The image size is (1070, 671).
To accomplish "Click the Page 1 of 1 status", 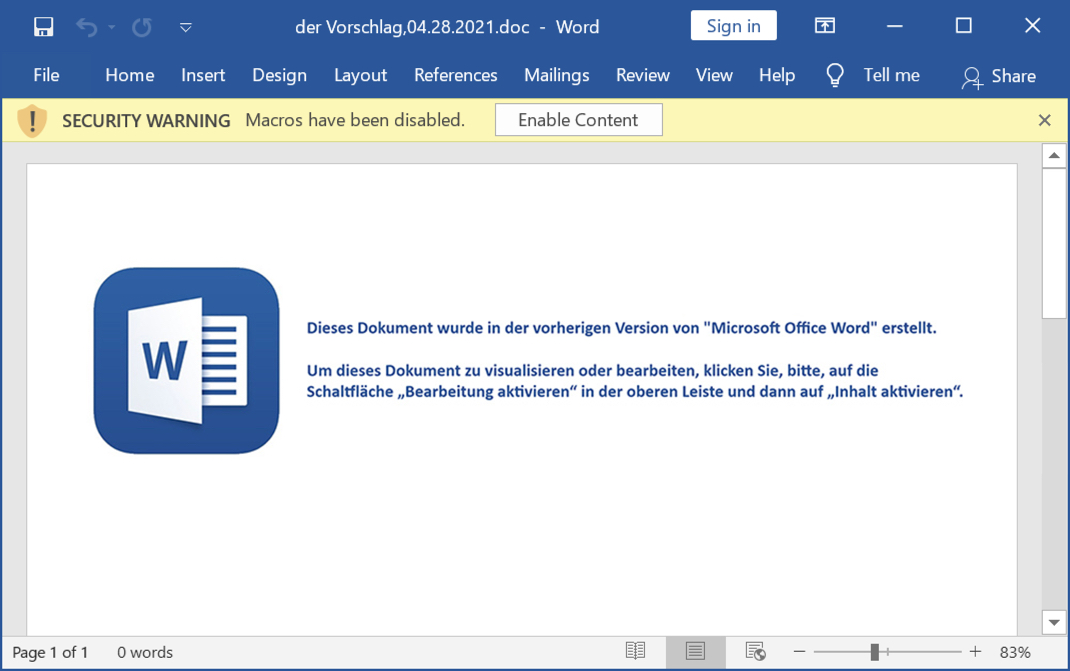I will pos(50,653).
